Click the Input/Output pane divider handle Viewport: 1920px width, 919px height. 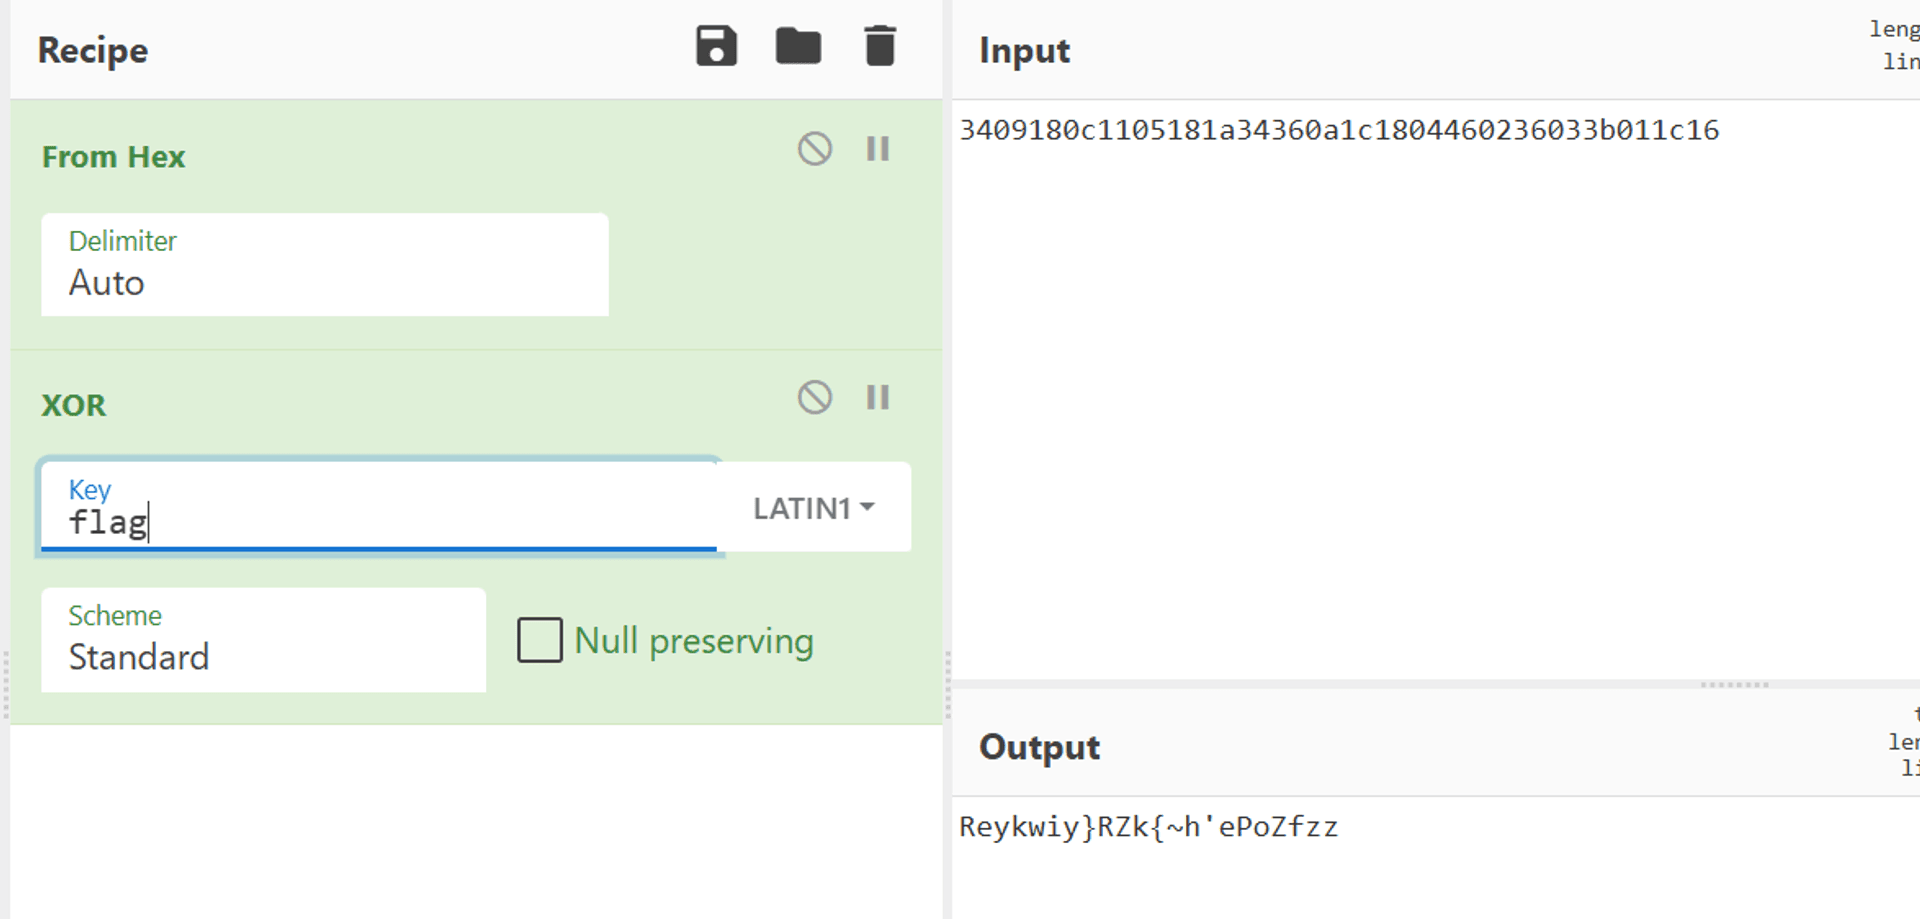click(x=1735, y=685)
